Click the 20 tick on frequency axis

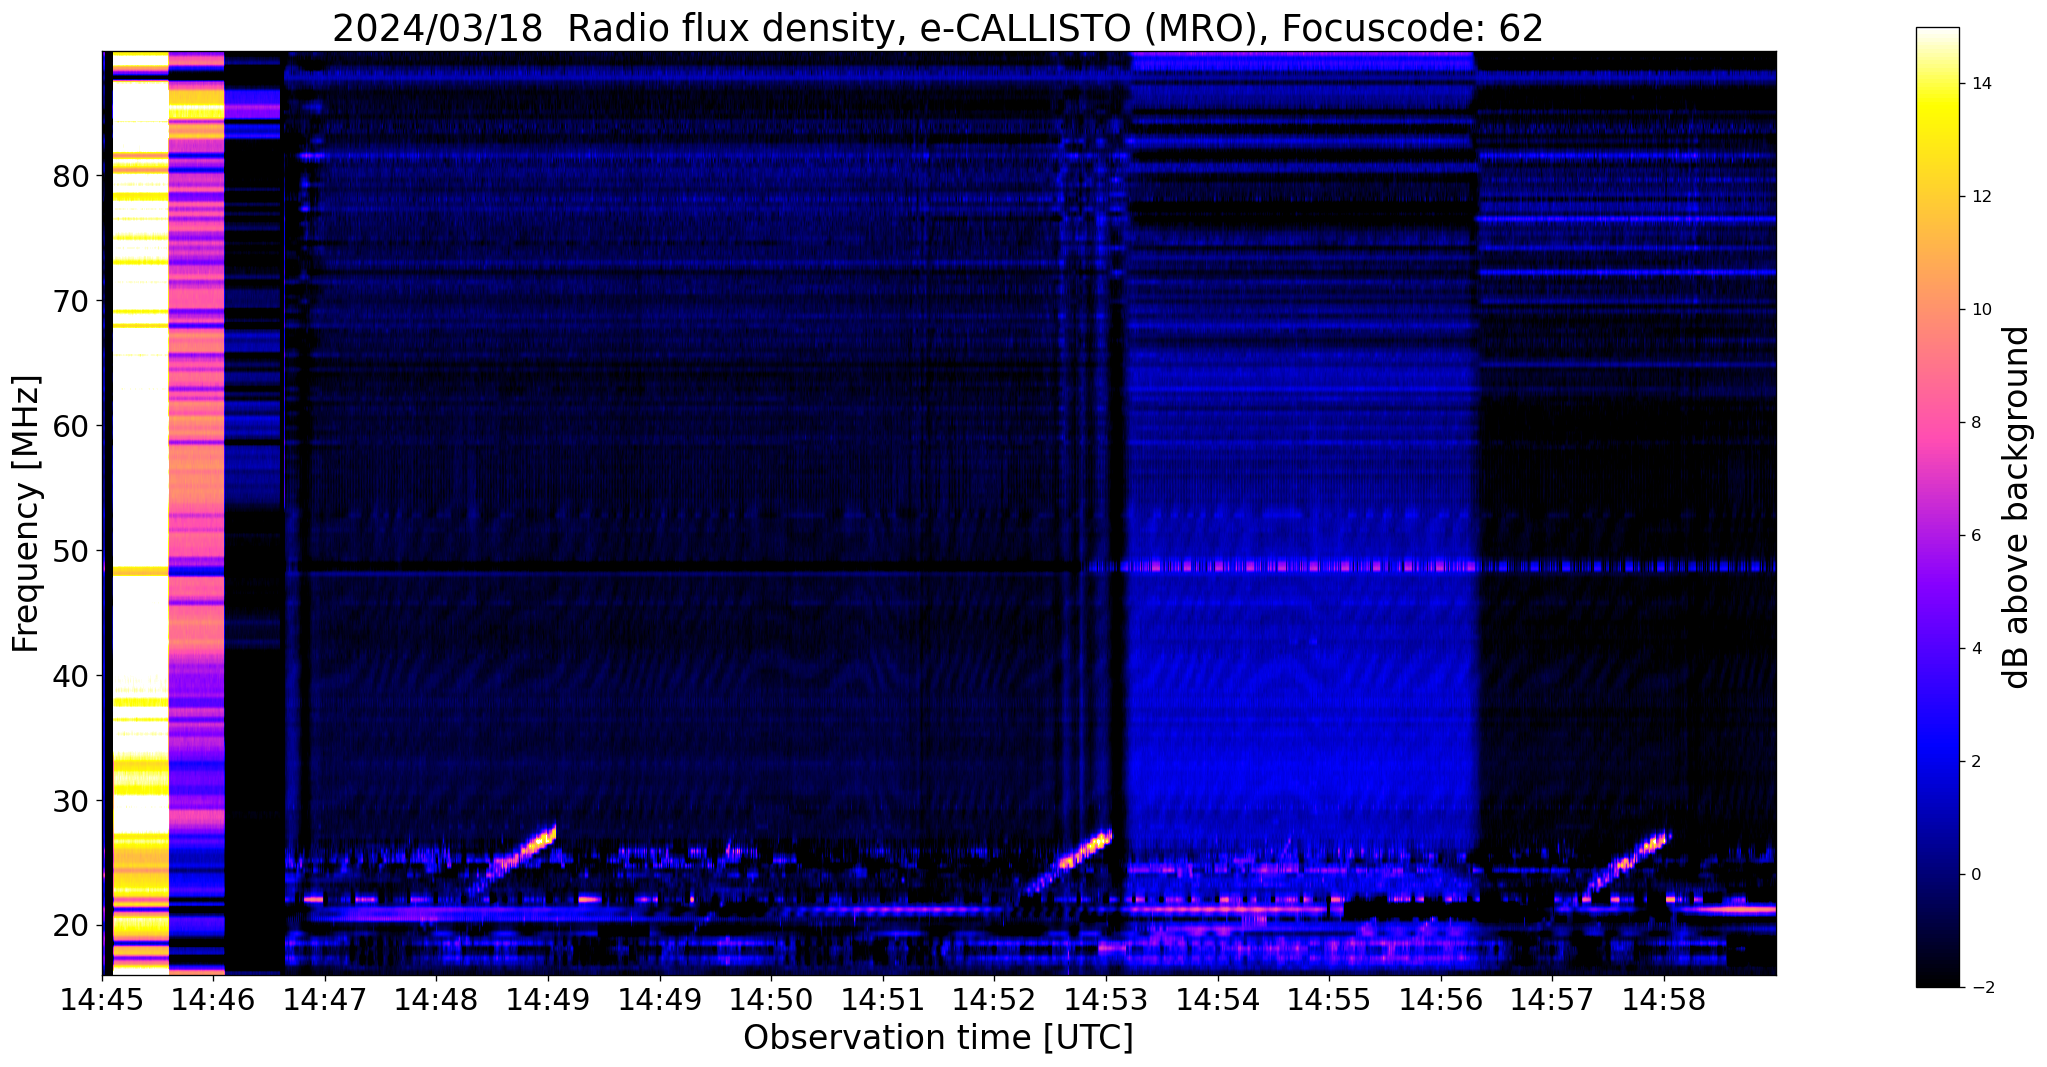(71, 926)
